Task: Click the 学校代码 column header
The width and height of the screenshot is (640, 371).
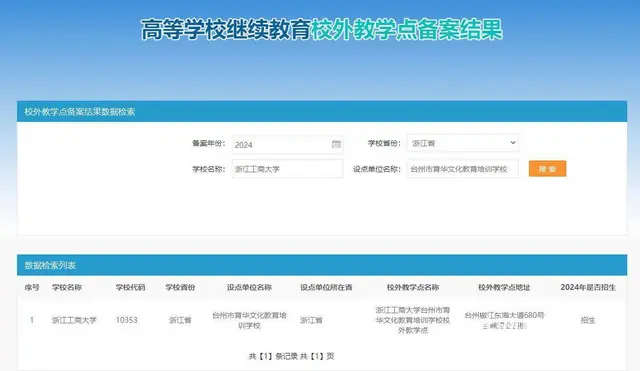Action: (x=130, y=287)
